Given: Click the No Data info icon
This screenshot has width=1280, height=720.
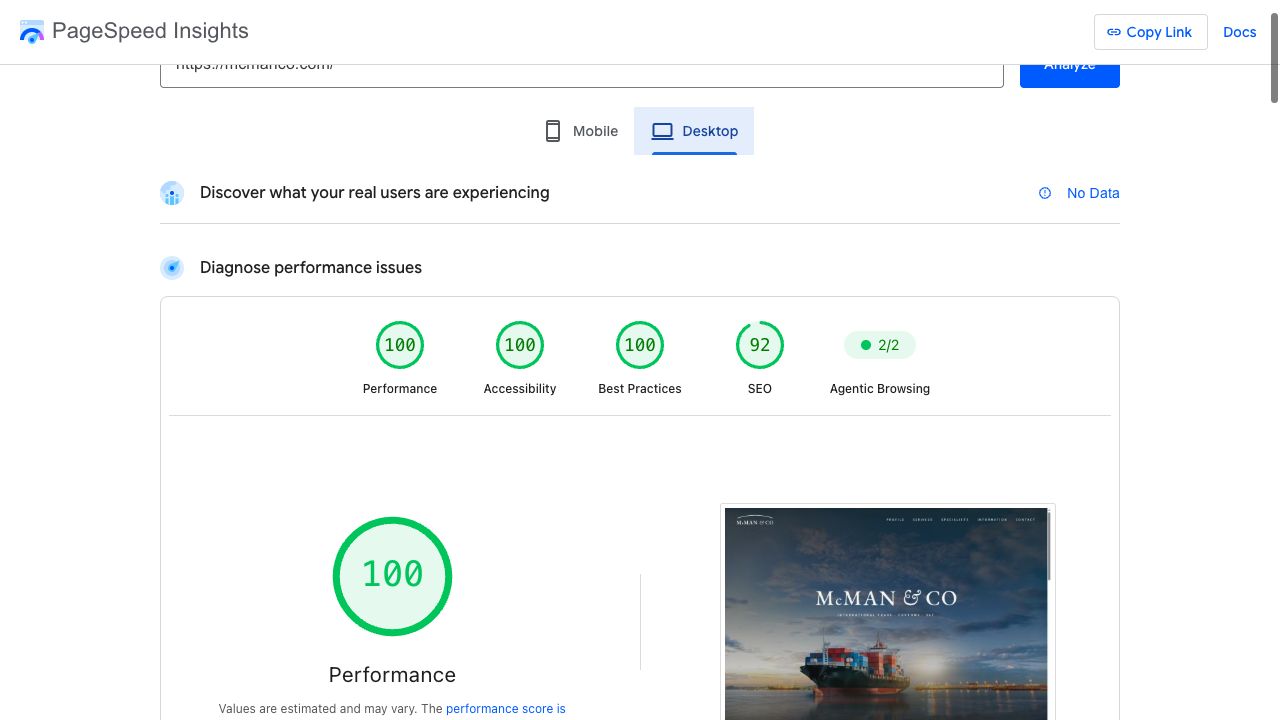Looking at the screenshot, I should (1045, 193).
